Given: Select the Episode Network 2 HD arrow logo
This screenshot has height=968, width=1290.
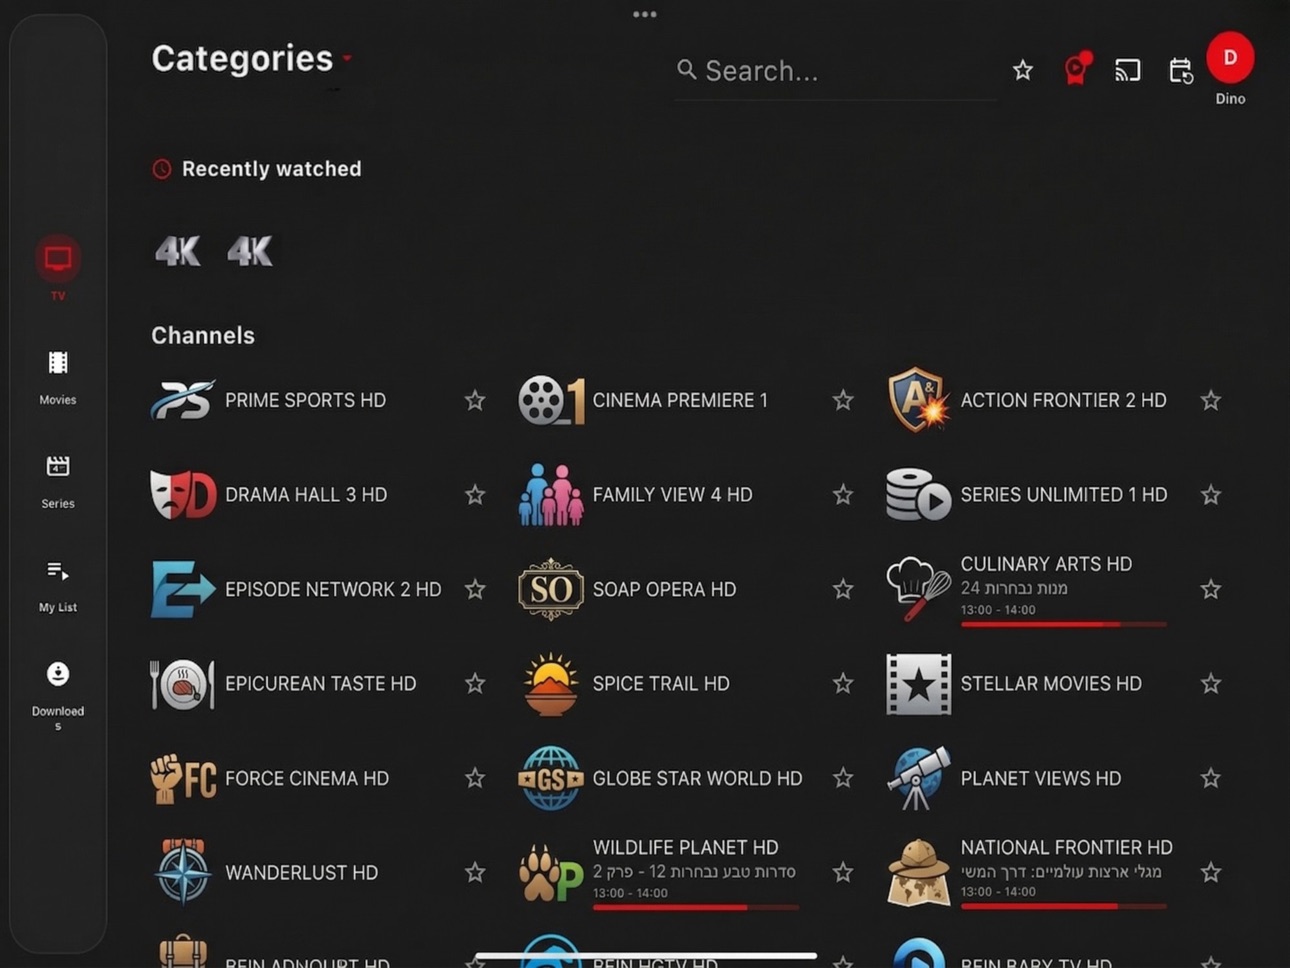Looking at the screenshot, I should click(183, 589).
